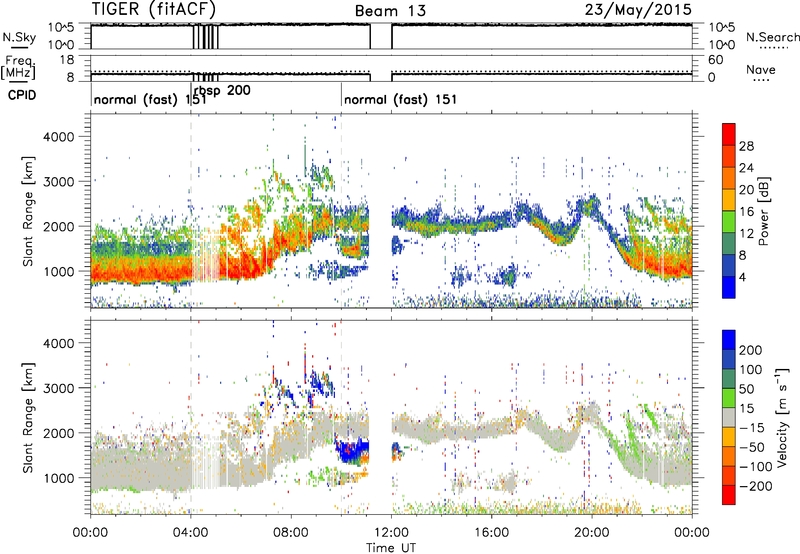Click the 28 tick on Power colorbar

pyautogui.click(x=746, y=146)
